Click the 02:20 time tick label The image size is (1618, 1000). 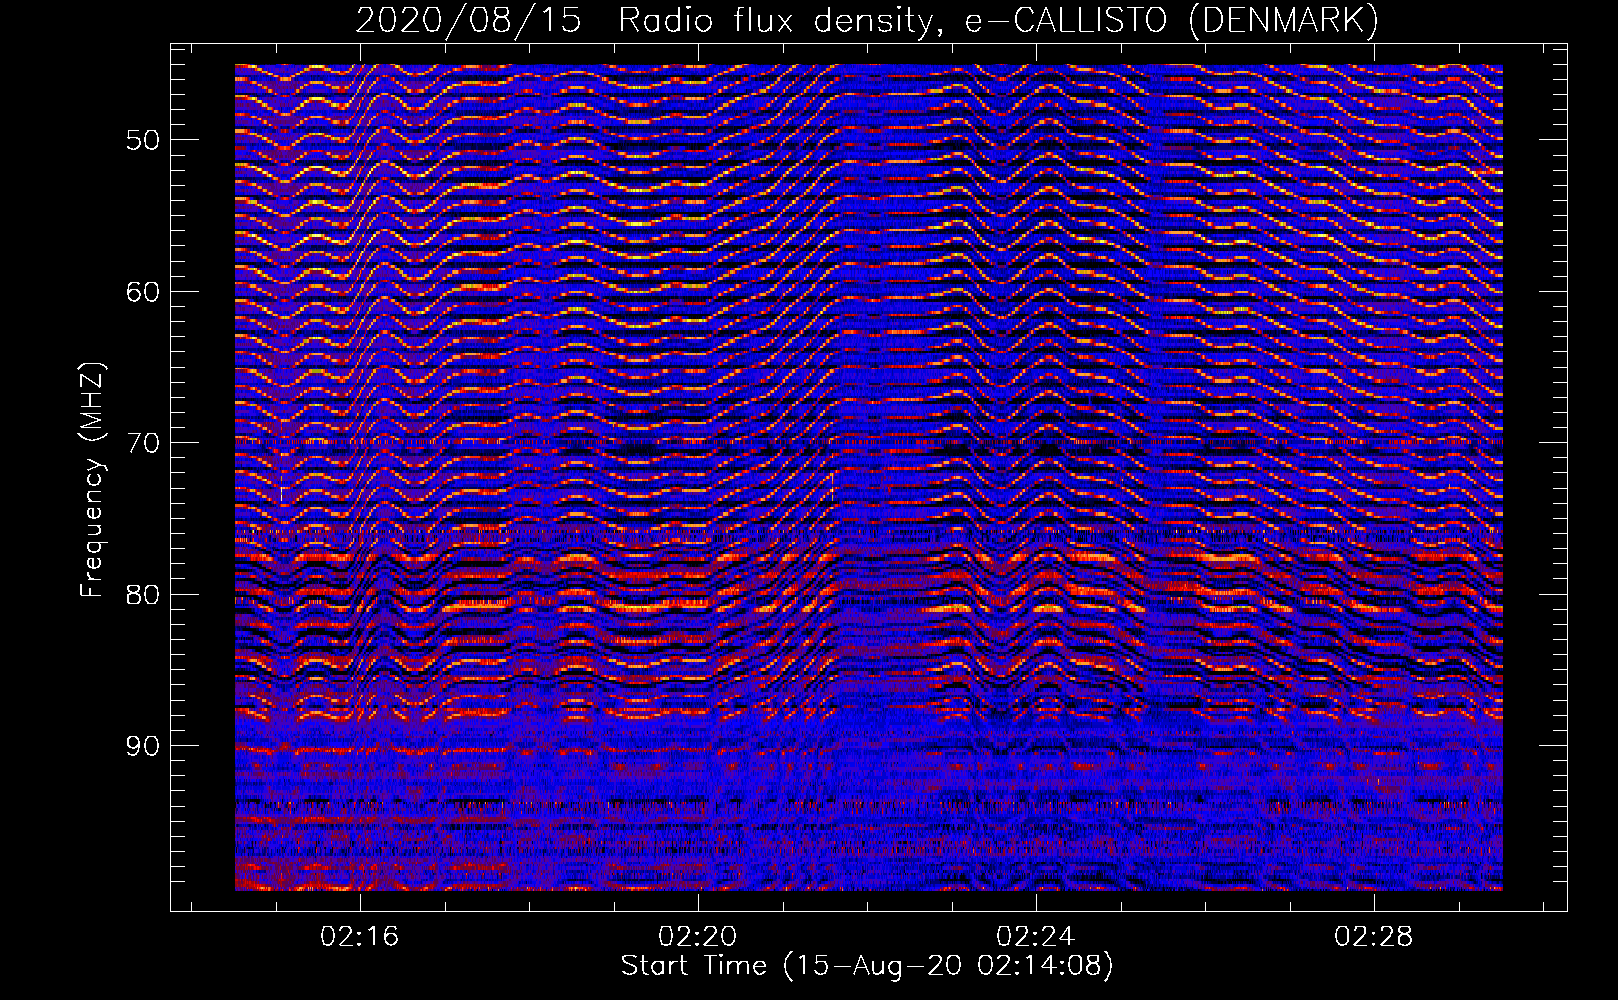pos(697,936)
